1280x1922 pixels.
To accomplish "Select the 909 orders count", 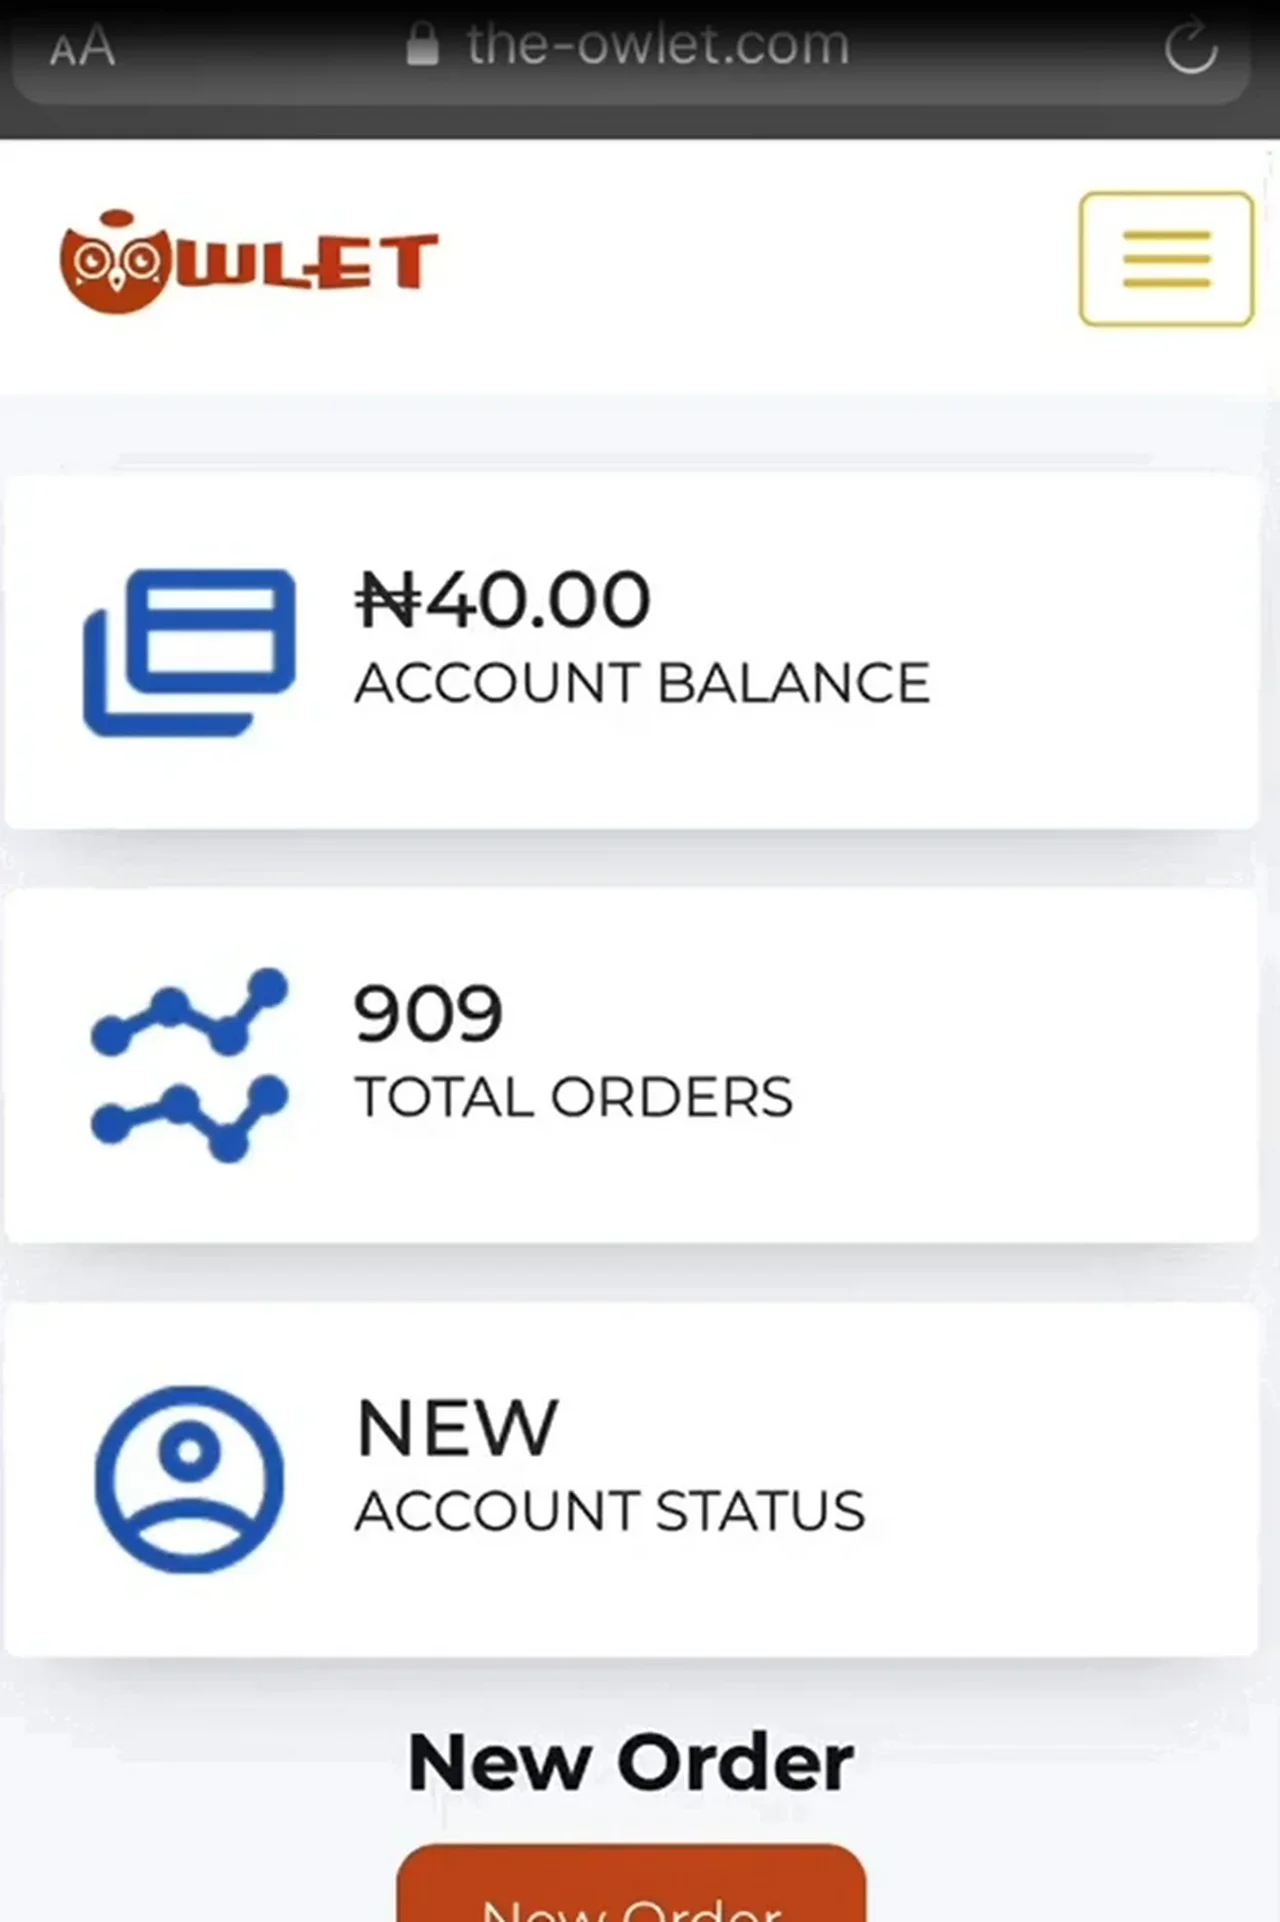I will [428, 1014].
